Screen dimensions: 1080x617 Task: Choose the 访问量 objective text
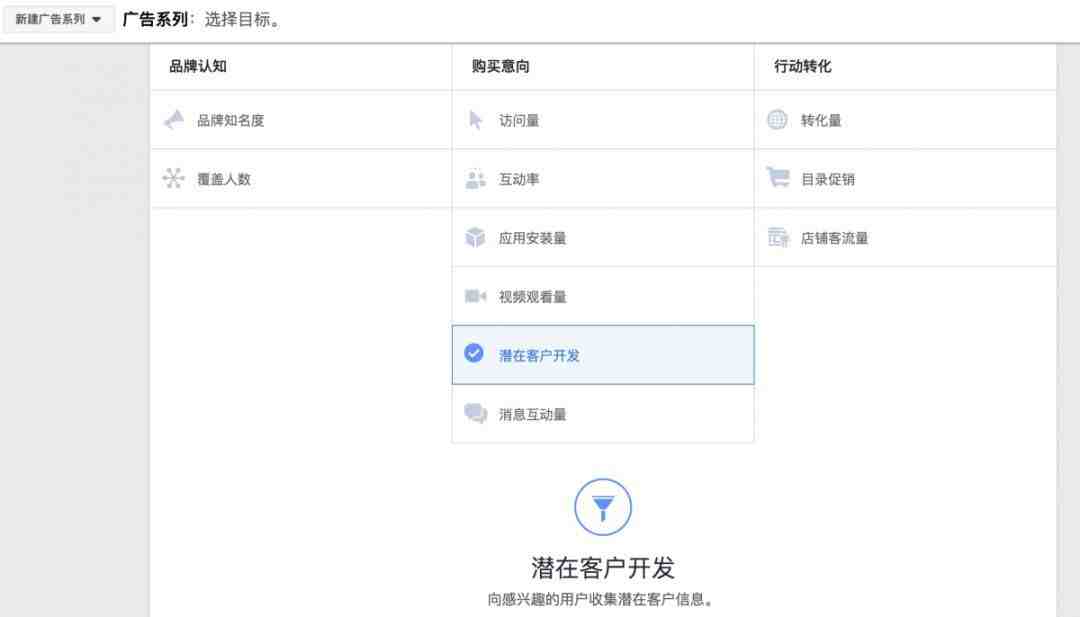click(519, 121)
